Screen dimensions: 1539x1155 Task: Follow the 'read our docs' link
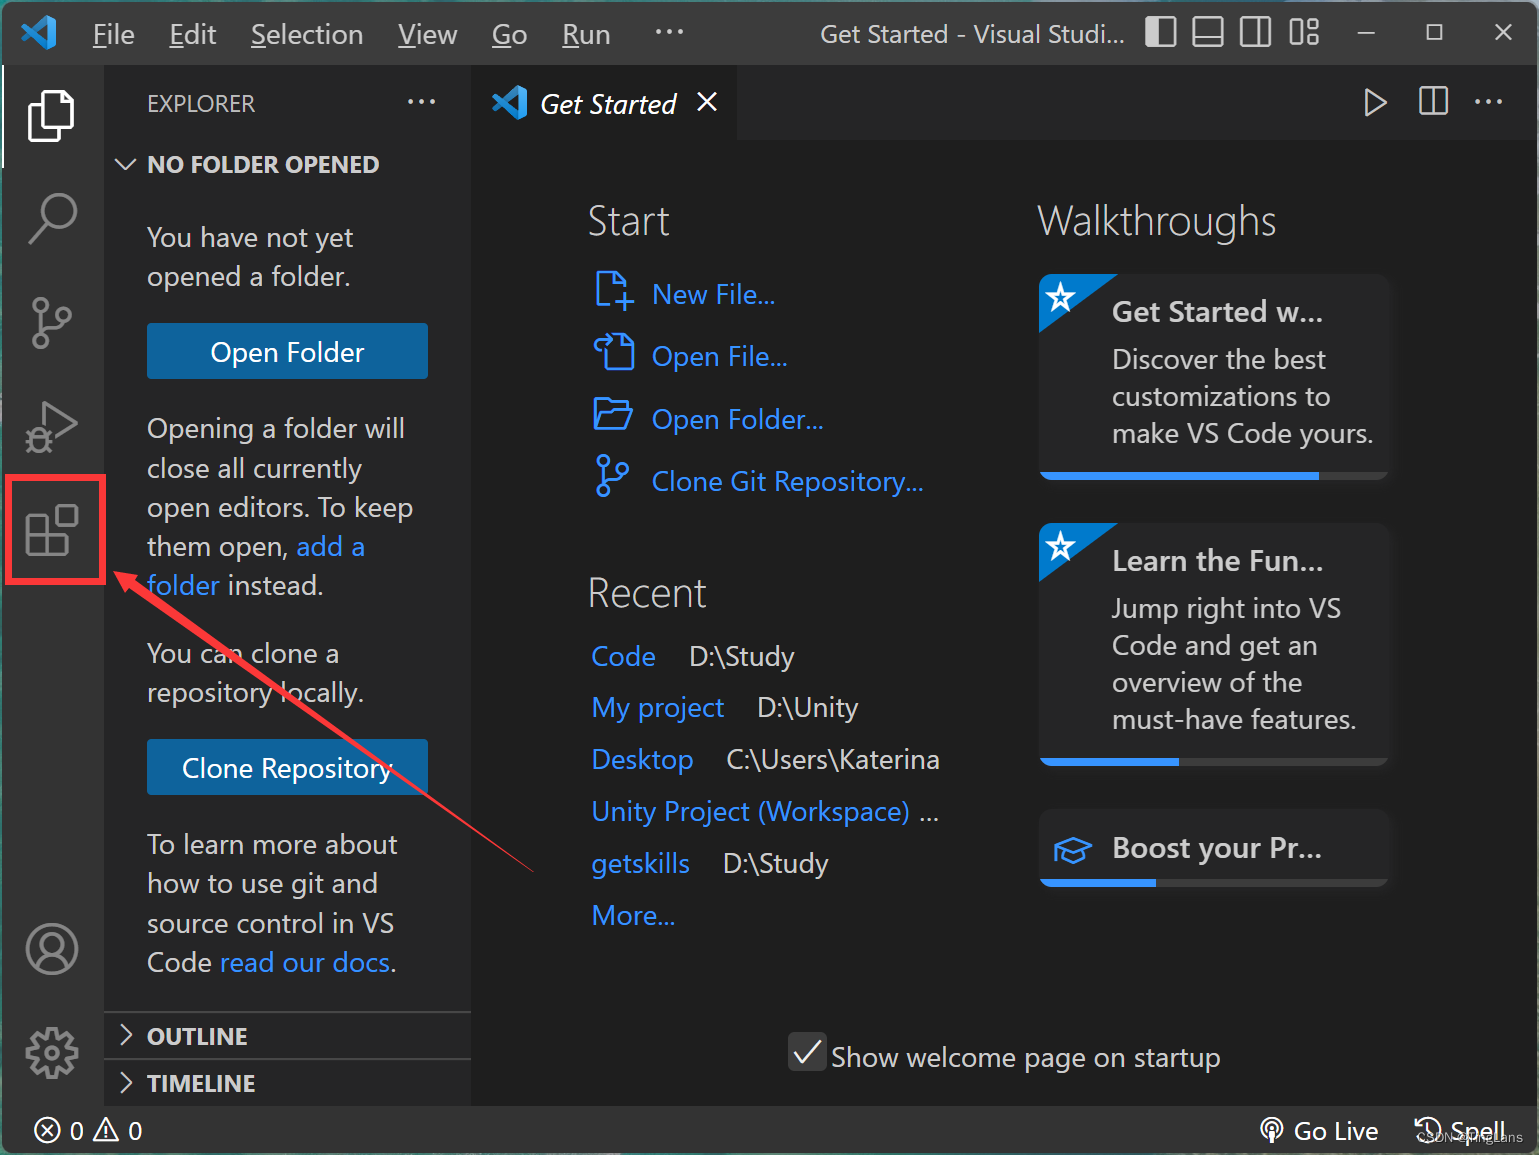(305, 962)
